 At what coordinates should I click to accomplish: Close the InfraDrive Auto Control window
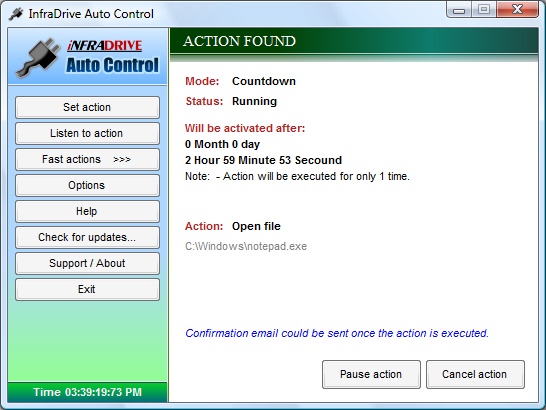click(x=517, y=10)
